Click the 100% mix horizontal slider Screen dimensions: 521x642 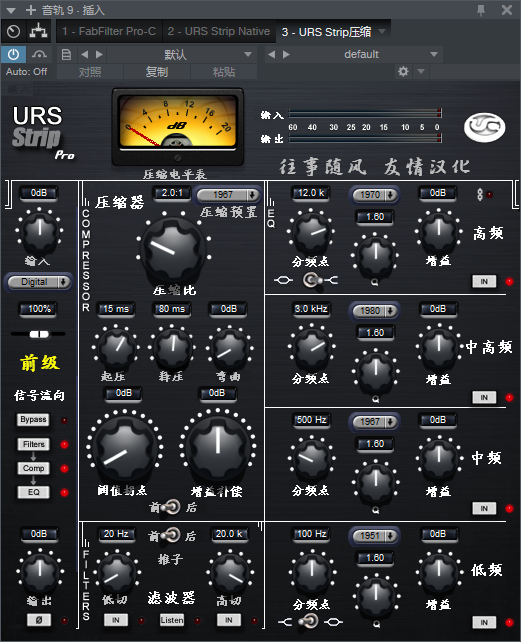pyautogui.click(x=39, y=335)
